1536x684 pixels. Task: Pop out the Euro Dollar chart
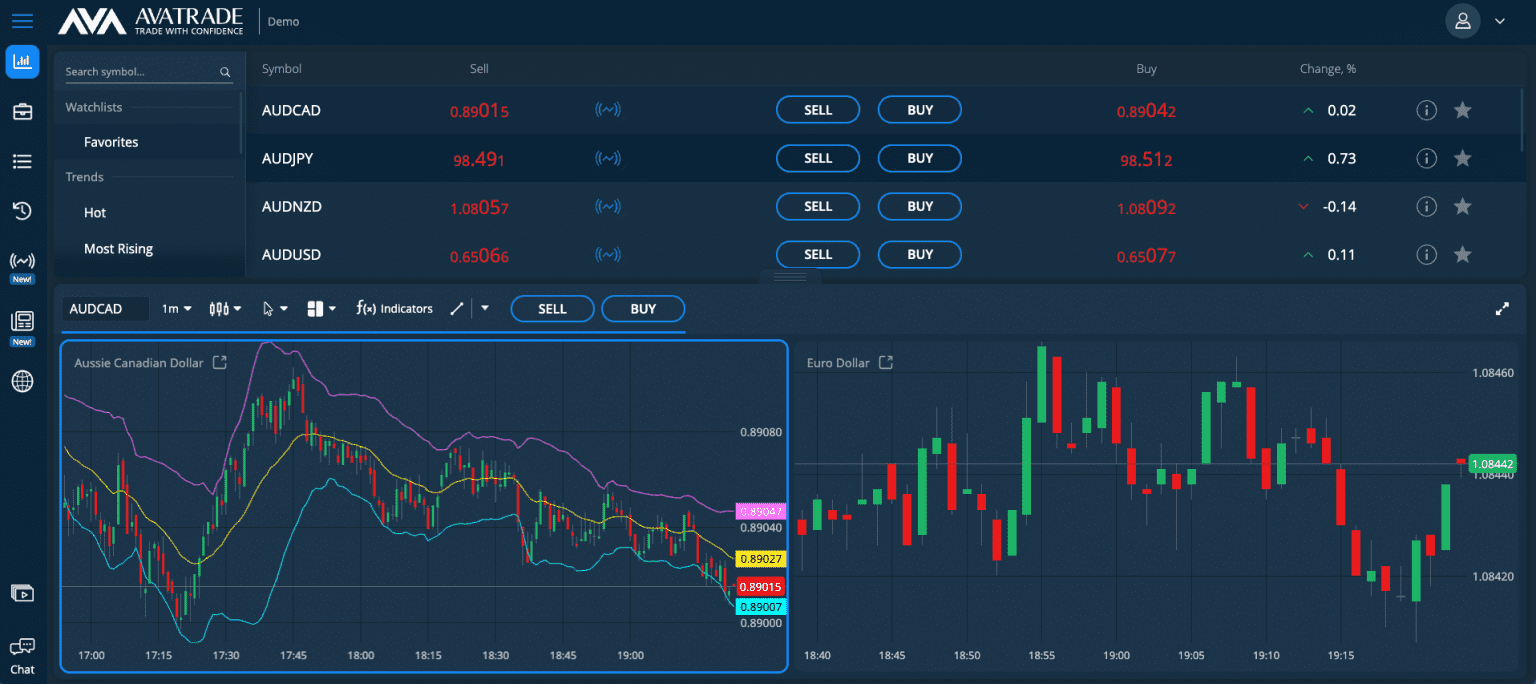pyautogui.click(x=885, y=363)
